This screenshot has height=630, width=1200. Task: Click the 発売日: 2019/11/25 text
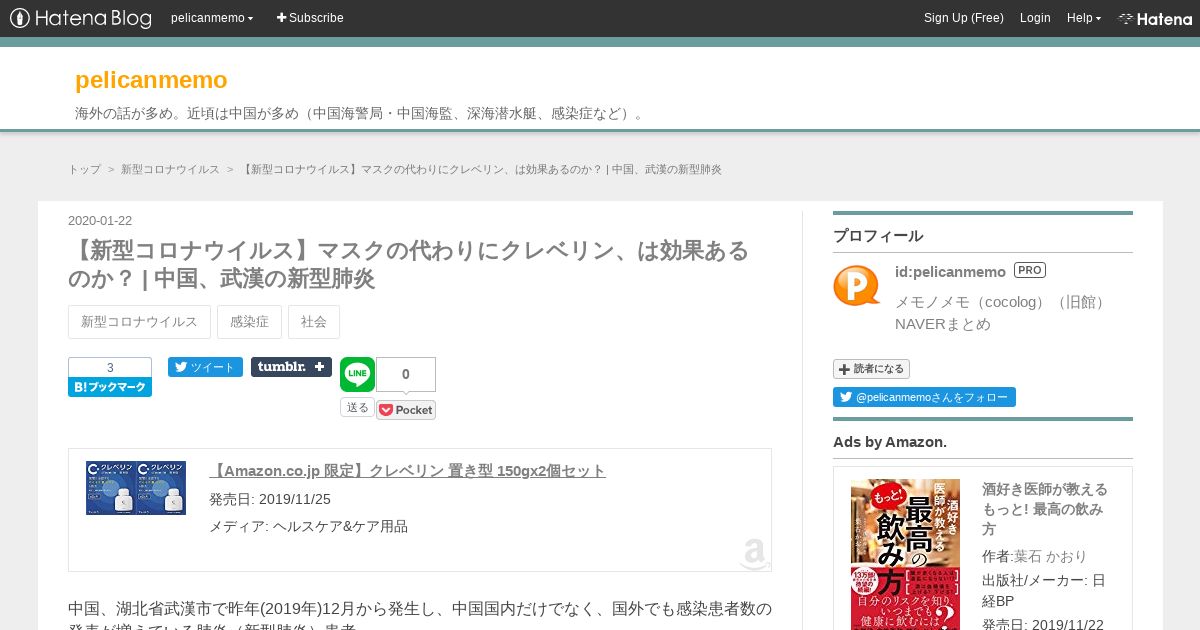pos(270,499)
